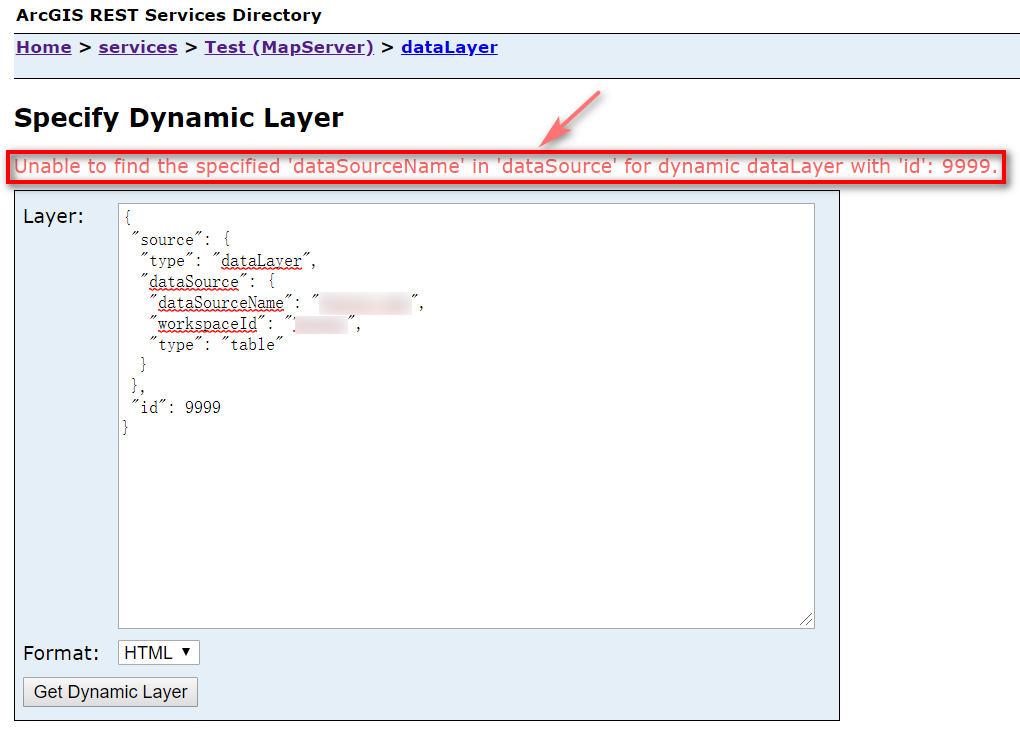
Task: Click the red dataSourceName error message
Action: [505, 167]
